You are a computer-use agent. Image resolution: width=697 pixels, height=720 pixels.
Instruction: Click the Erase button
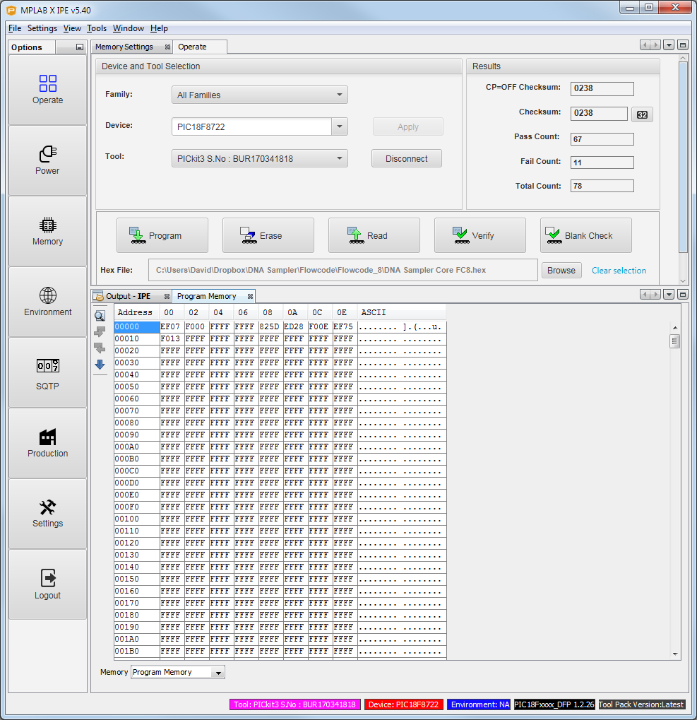click(268, 236)
